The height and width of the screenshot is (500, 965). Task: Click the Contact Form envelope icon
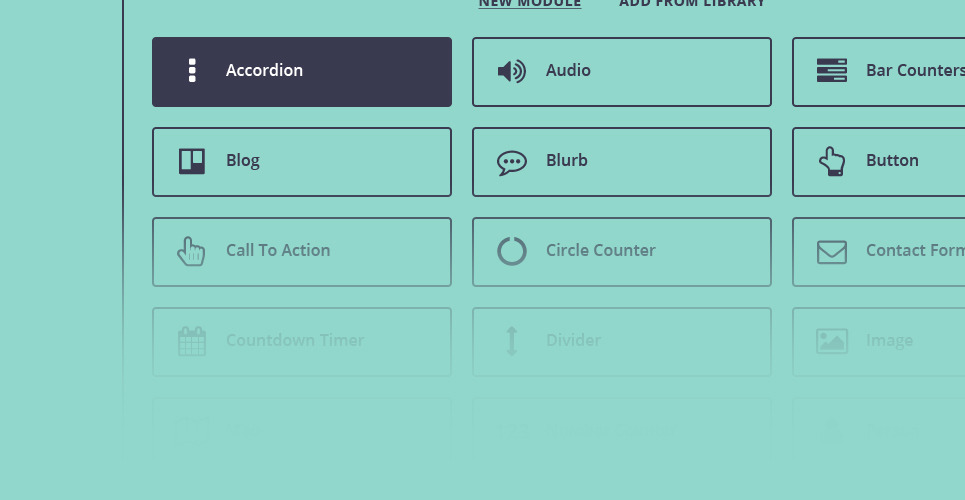831,251
